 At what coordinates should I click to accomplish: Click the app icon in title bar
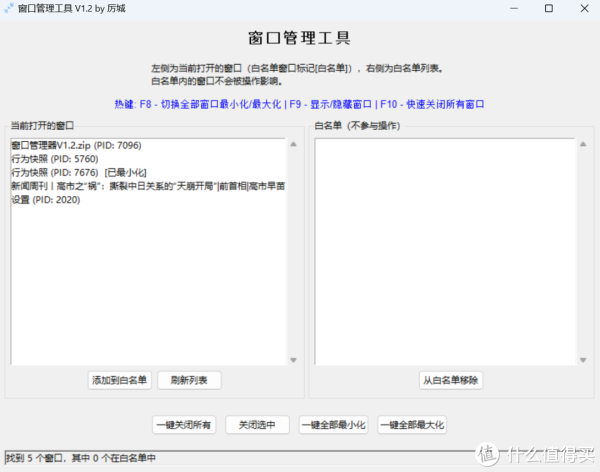(x=9, y=8)
